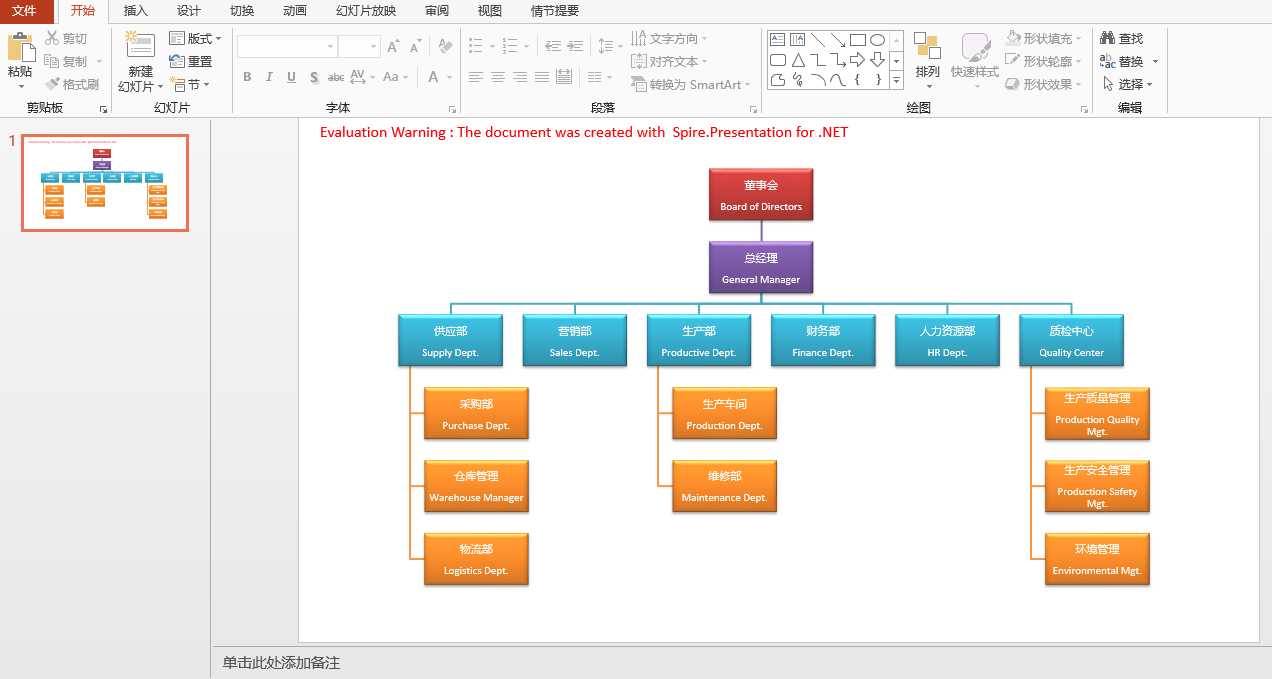Click the Find (查找) binoculars icon
The height and width of the screenshot is (679, 1272).
click(1107, 38)
